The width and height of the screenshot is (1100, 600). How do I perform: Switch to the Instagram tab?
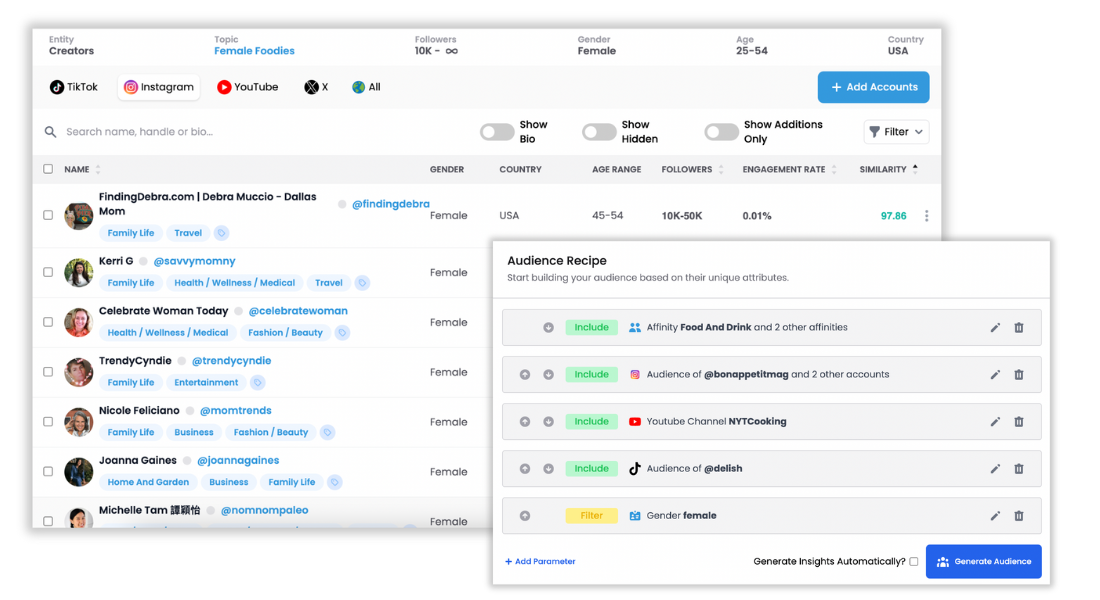159,87
